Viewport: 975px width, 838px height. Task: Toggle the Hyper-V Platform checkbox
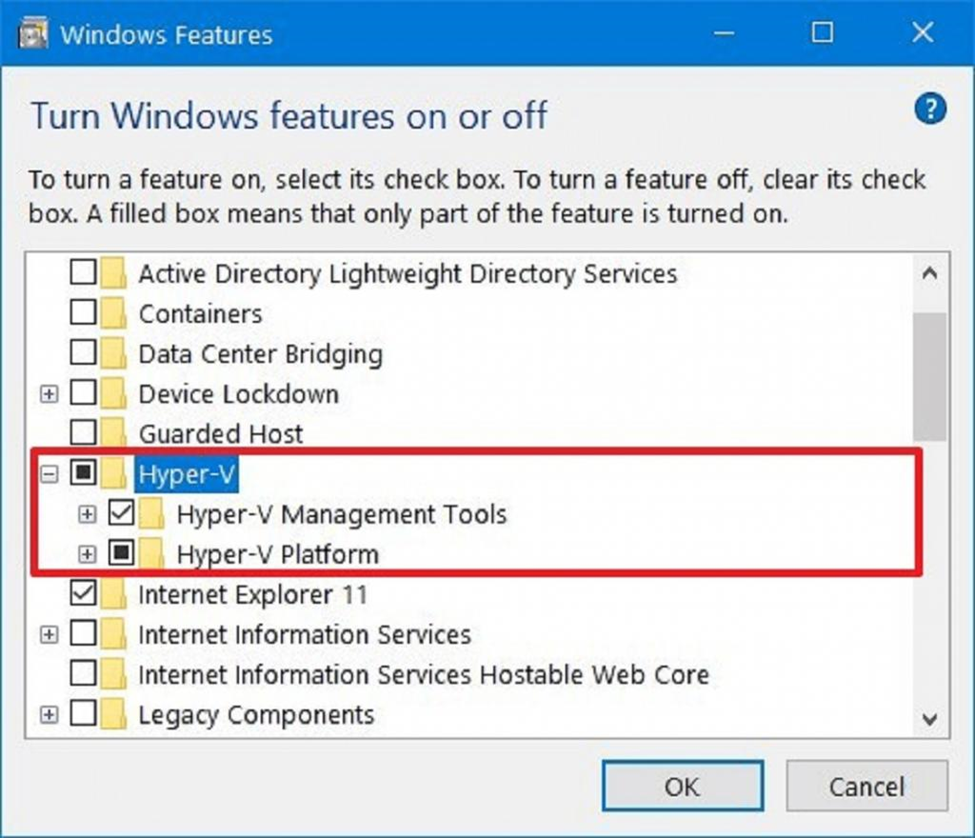pyautogui.click(x=122, y=554)
